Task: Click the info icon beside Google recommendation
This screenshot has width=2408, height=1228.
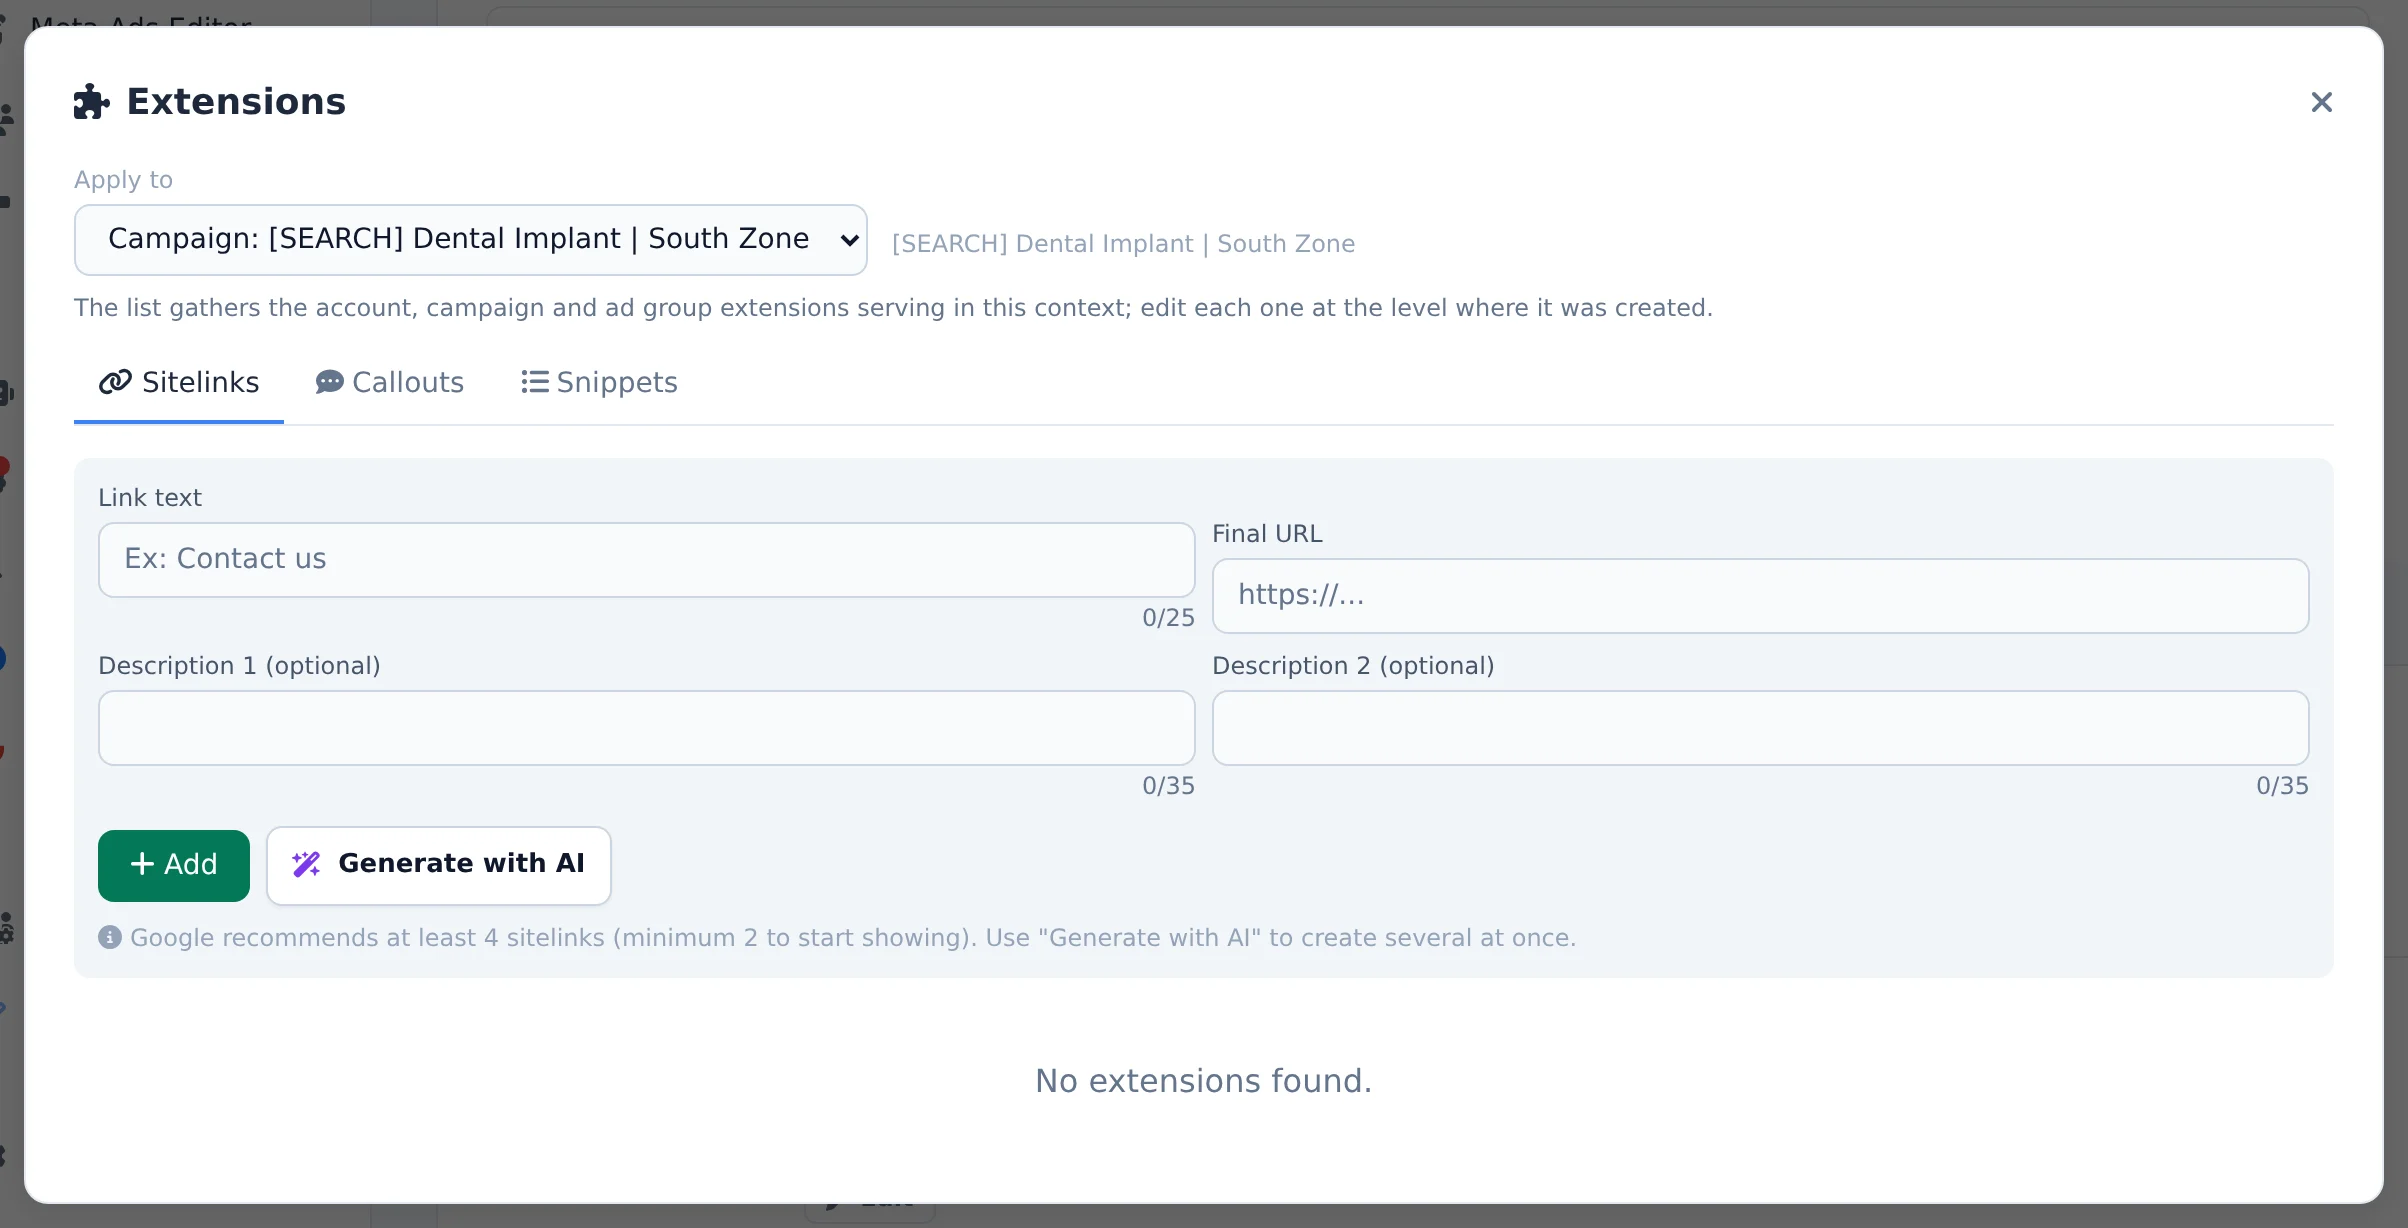Action: pos(110,938)
